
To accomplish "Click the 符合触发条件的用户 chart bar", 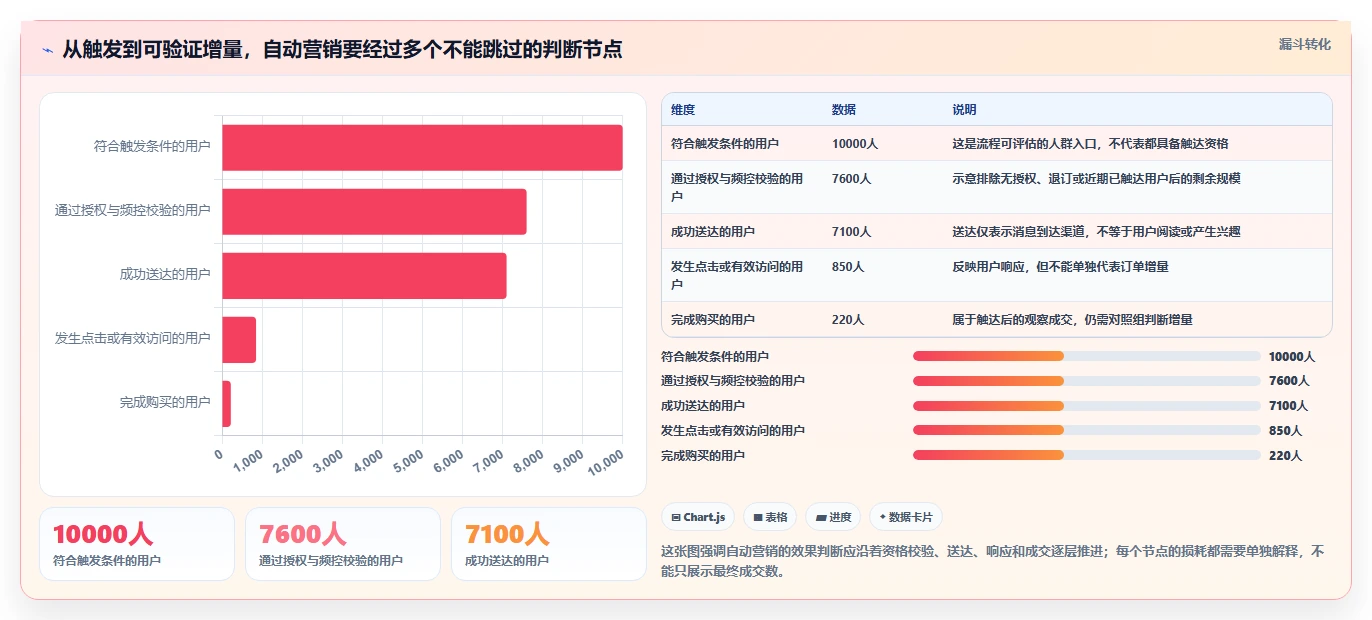I will coord(422,147).
